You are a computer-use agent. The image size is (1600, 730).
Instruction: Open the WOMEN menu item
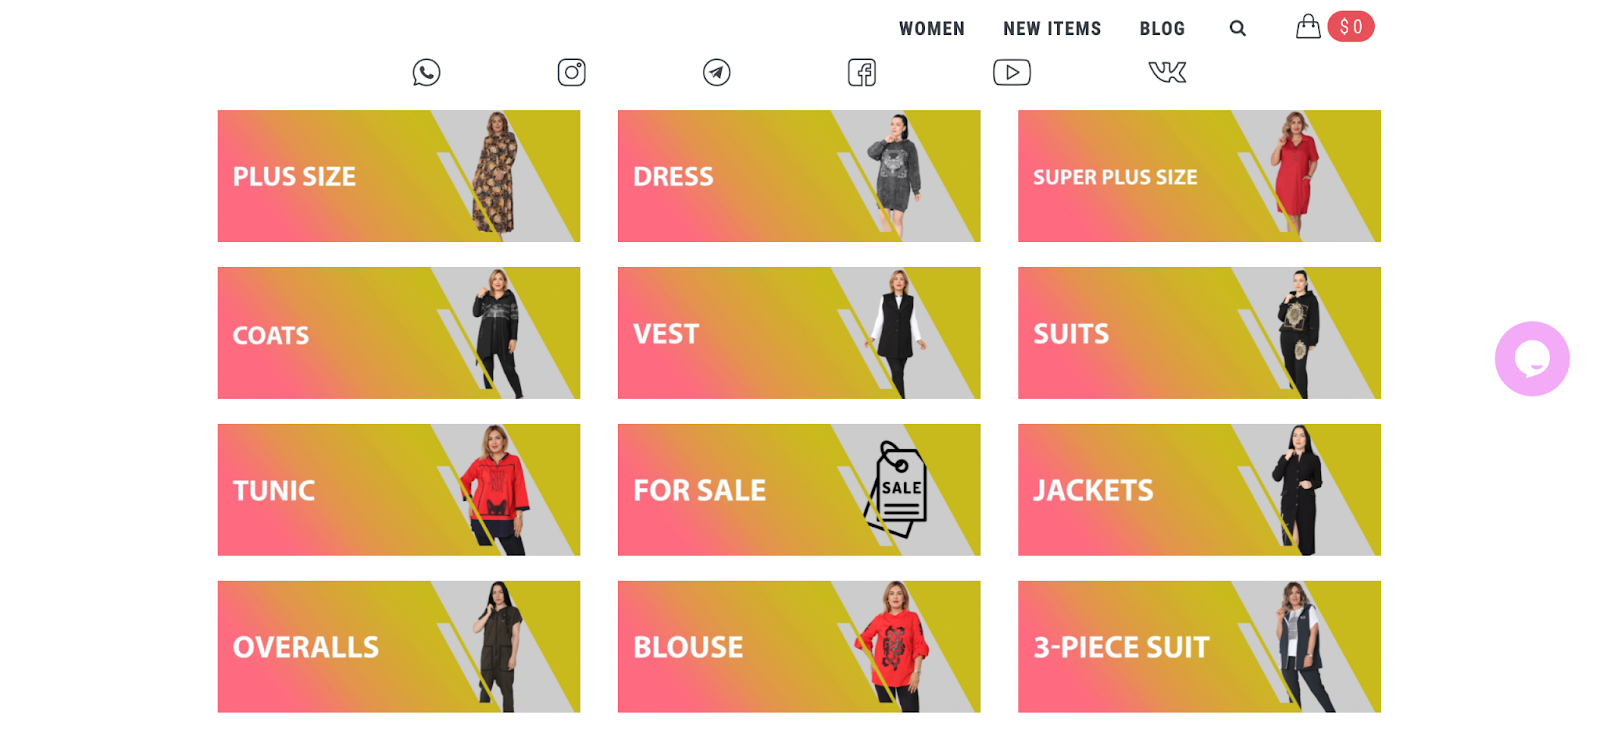pyautogui.click(x=932, y=29)
